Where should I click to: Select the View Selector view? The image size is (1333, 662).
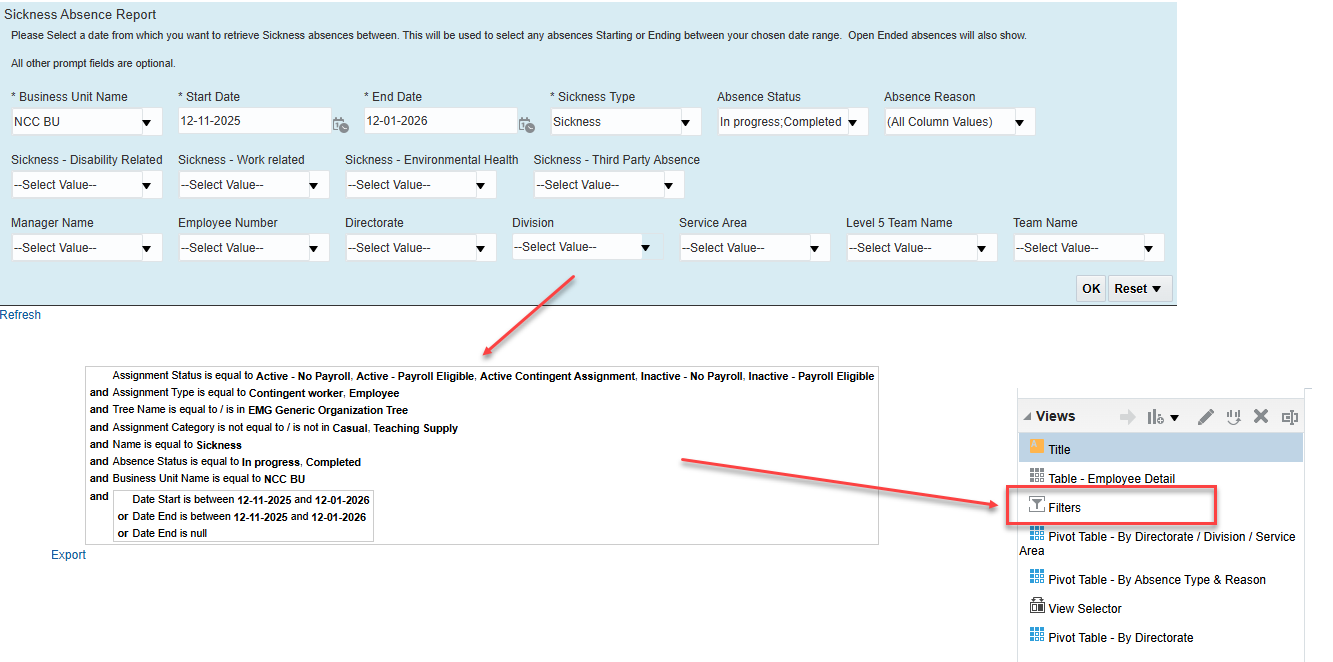point(1085,609)
